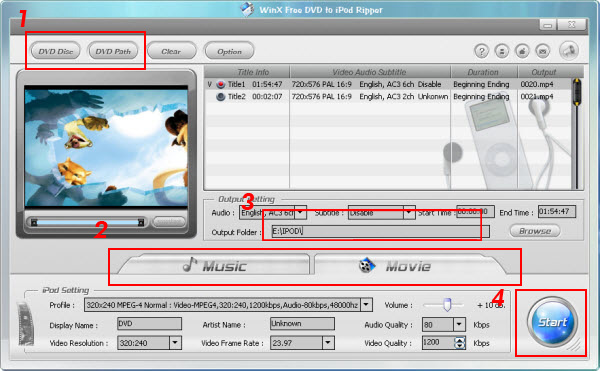
Task: Open the Profile dropdown list
Action: pyautogui.click(x=366, y=305)
